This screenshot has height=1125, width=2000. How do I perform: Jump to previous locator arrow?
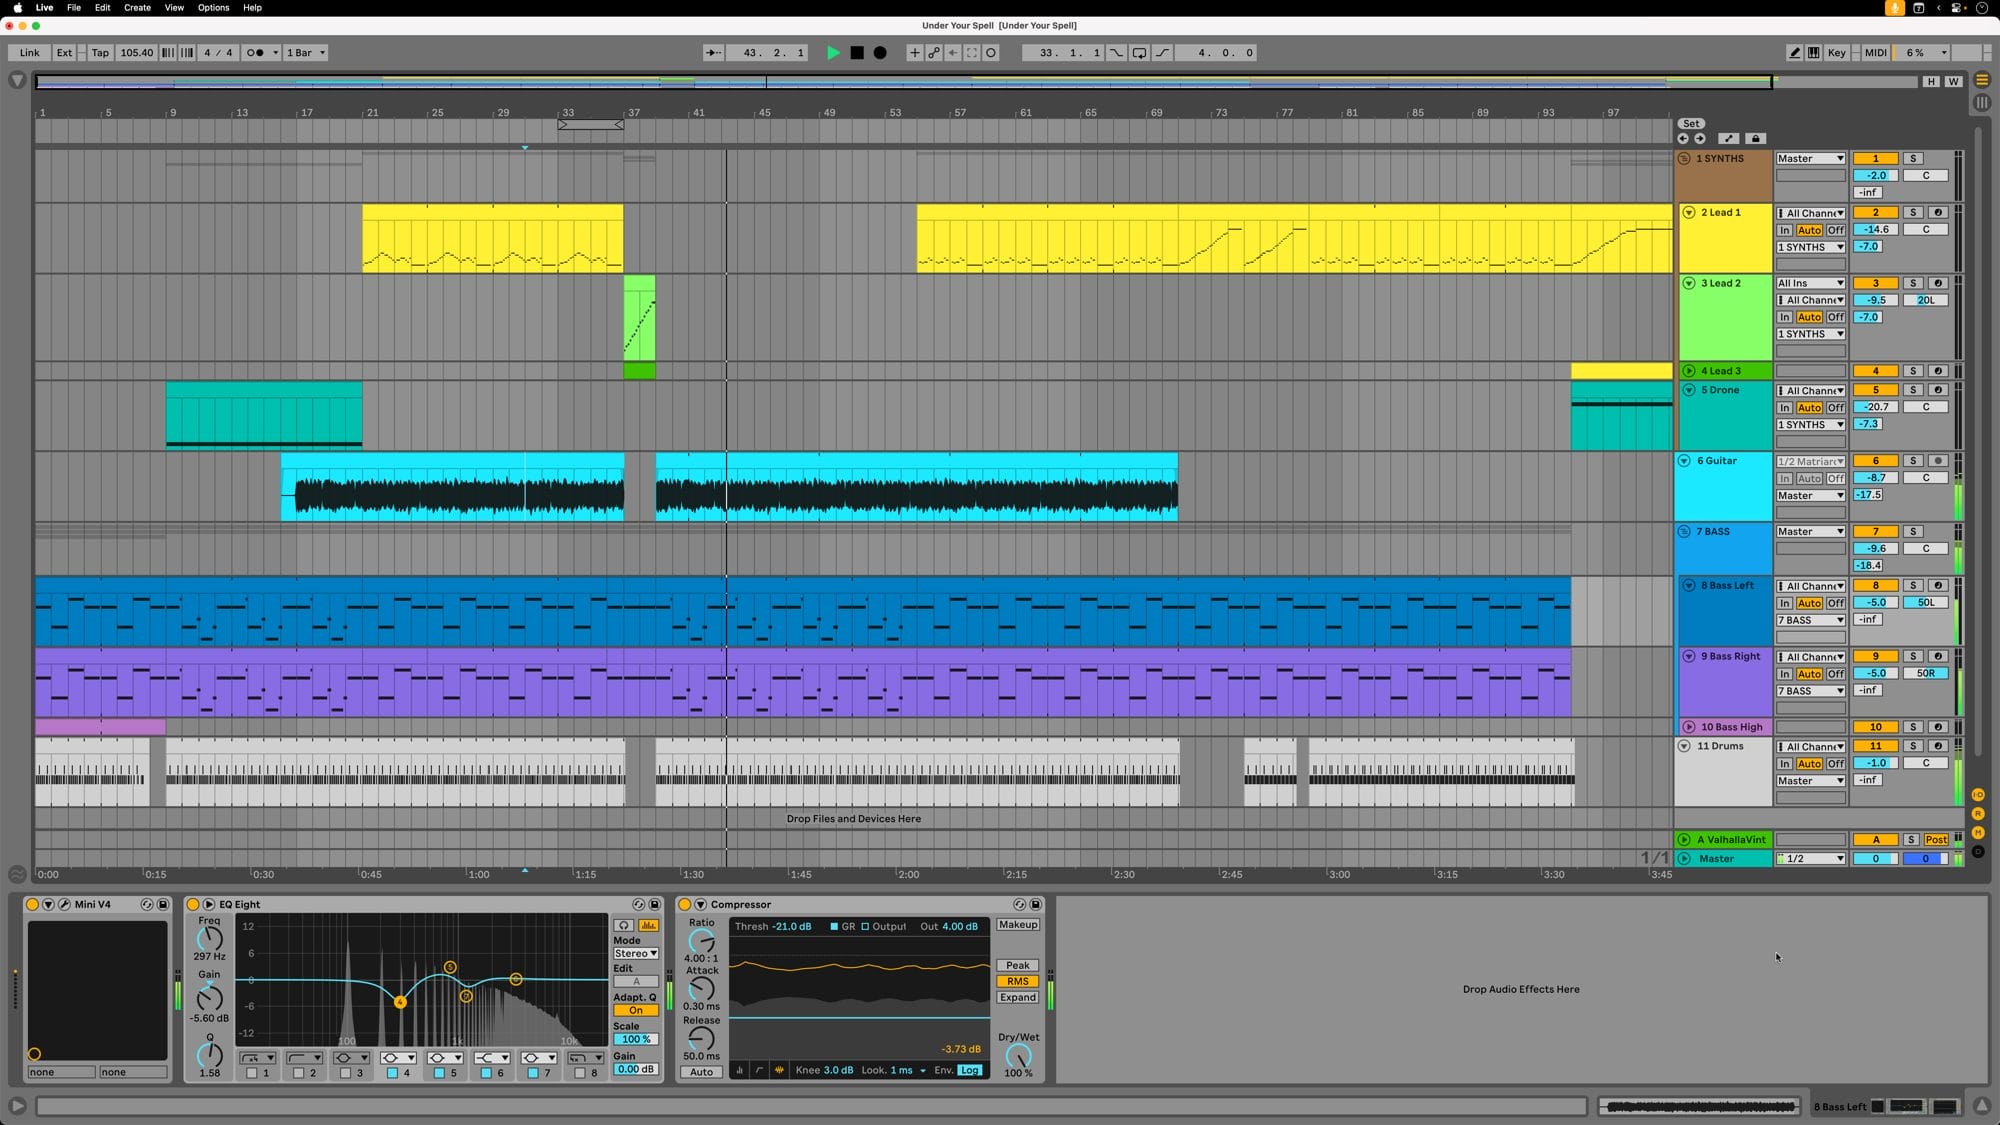(x=1683, y=139)
